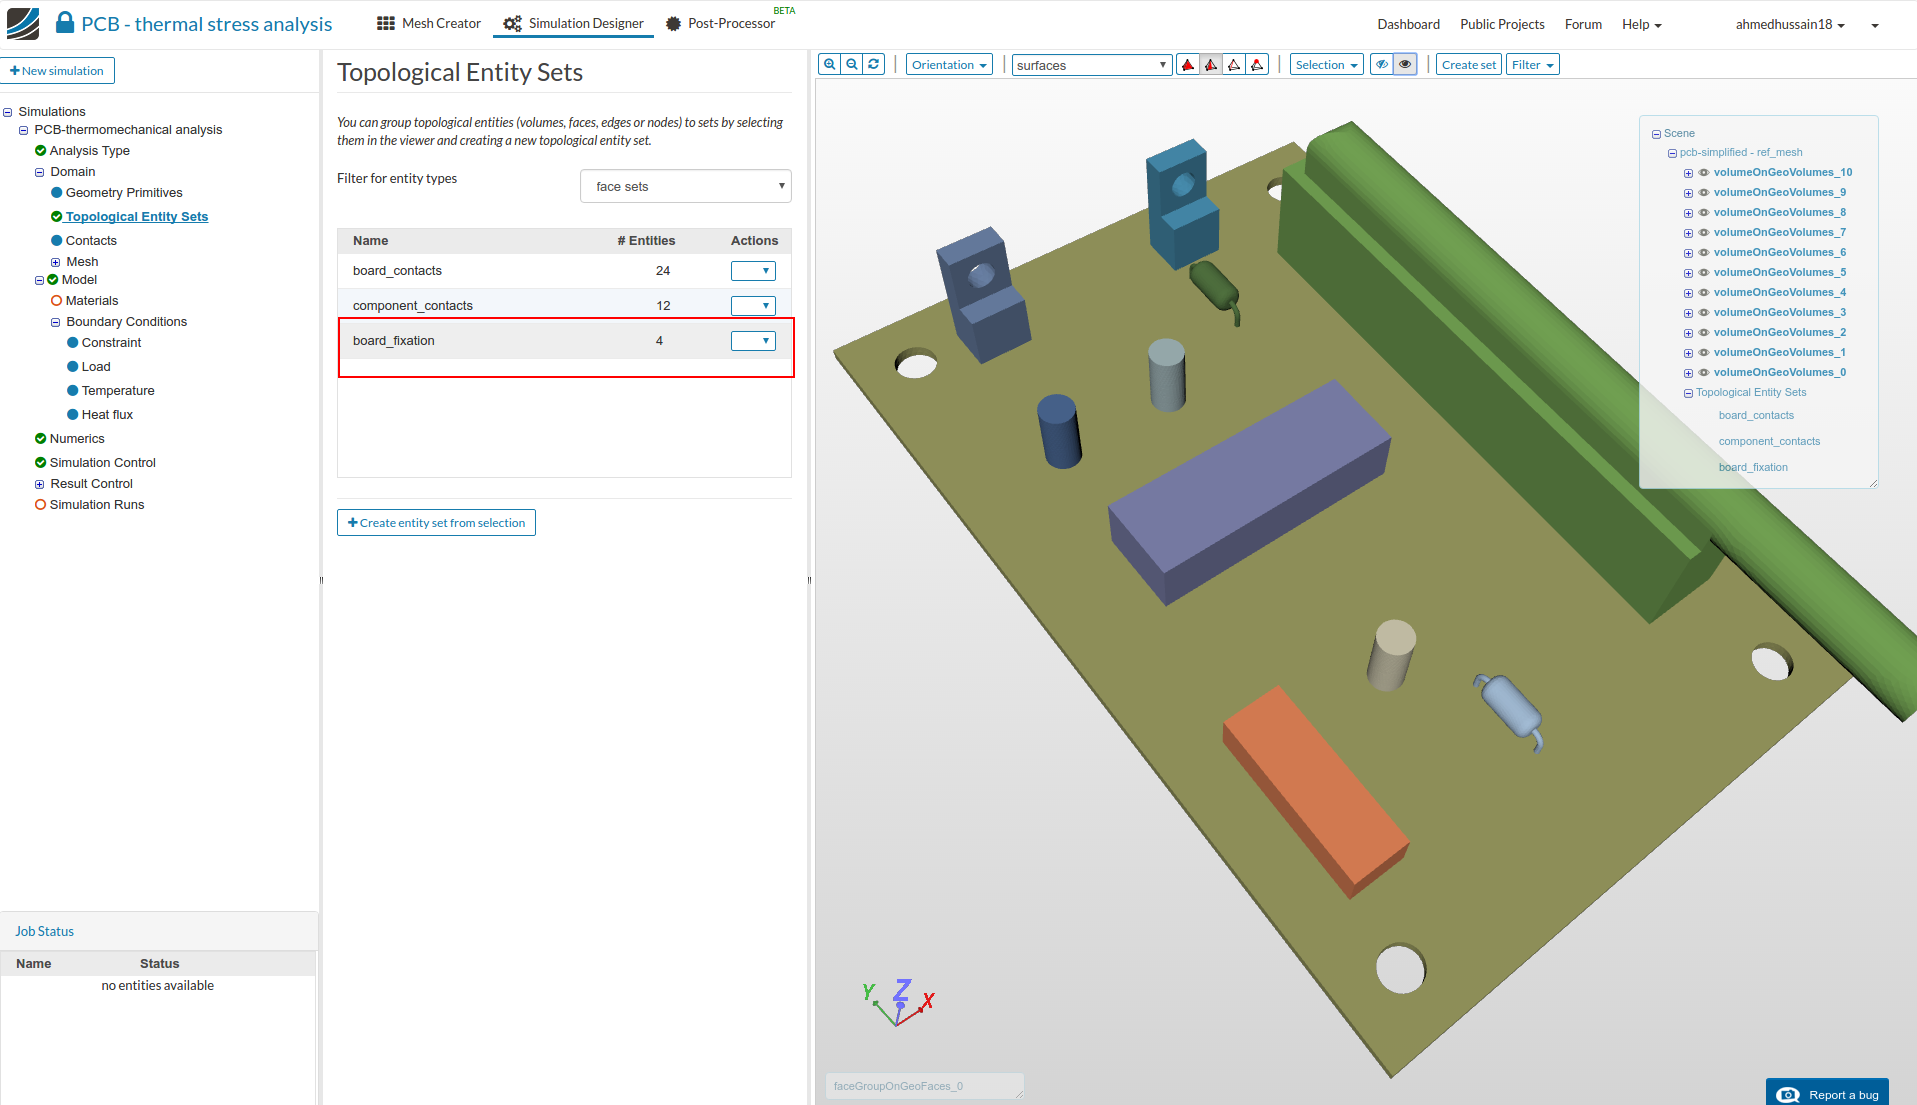Switch to the Mesh Creator tab
This screenshot has width=1917, height=1105.
tap(429, 24)
